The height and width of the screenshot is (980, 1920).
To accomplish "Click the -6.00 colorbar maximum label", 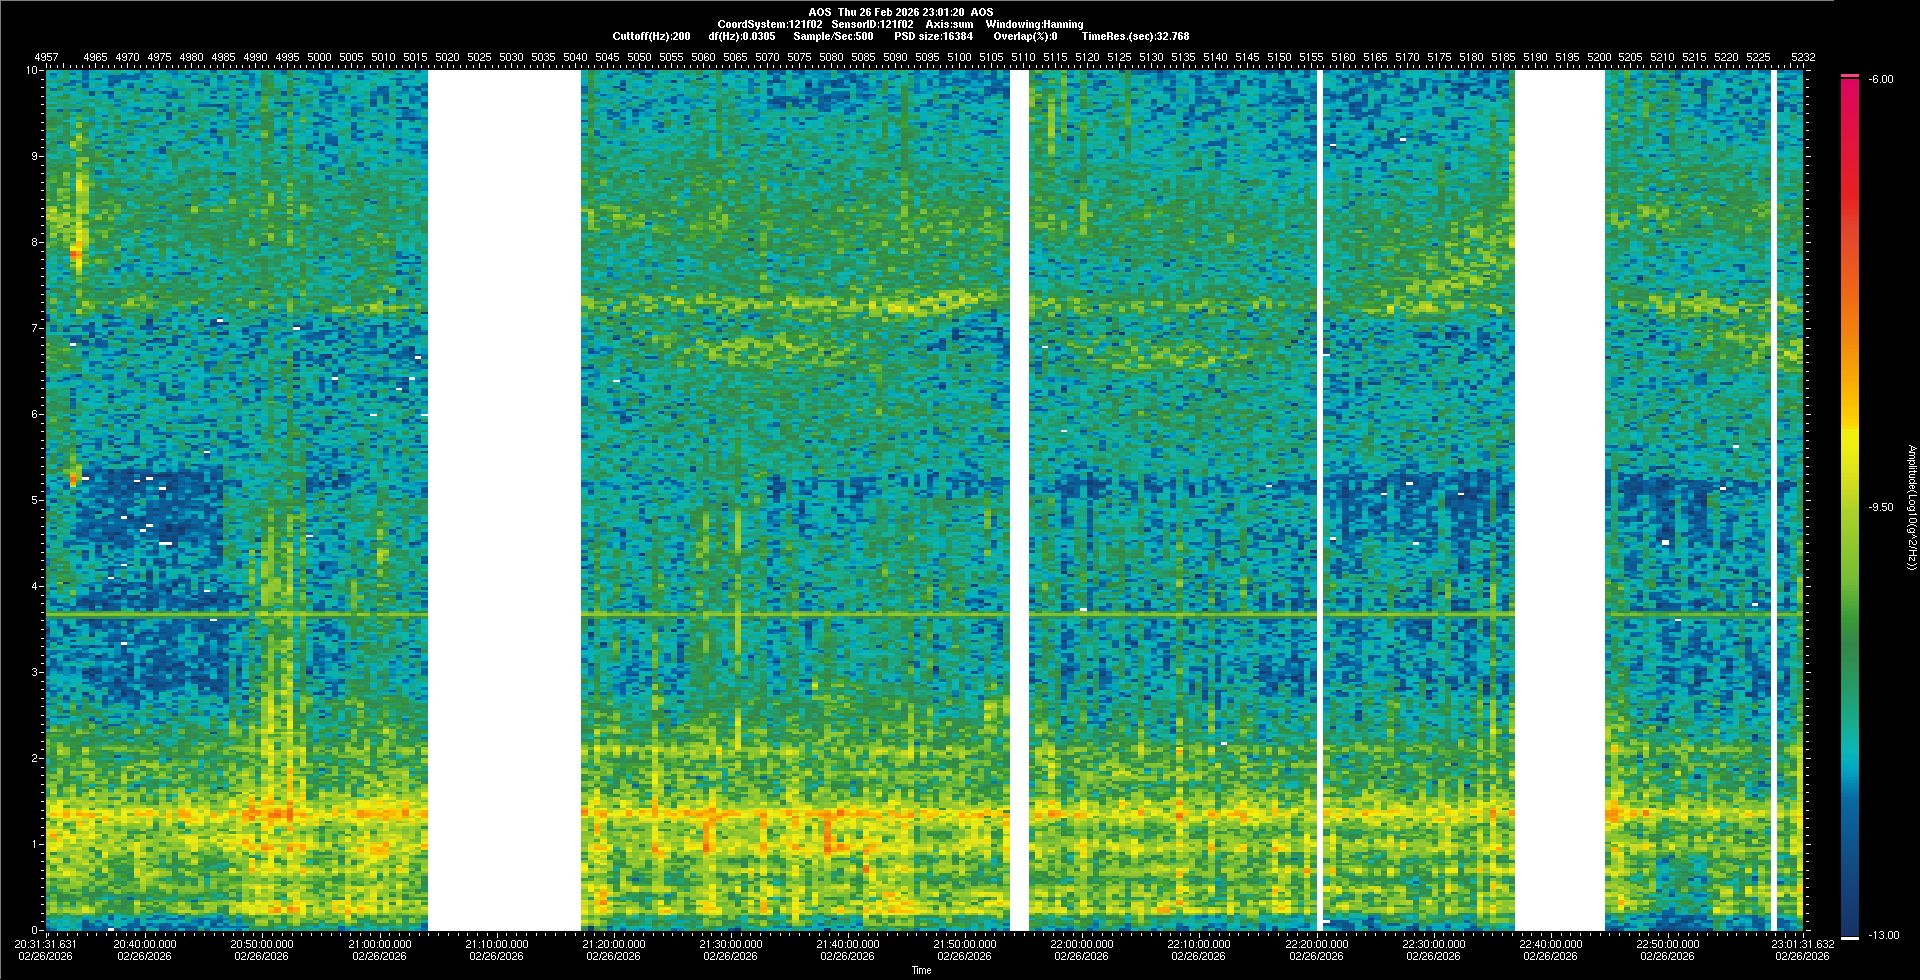I will click(x=1881, y=80).
